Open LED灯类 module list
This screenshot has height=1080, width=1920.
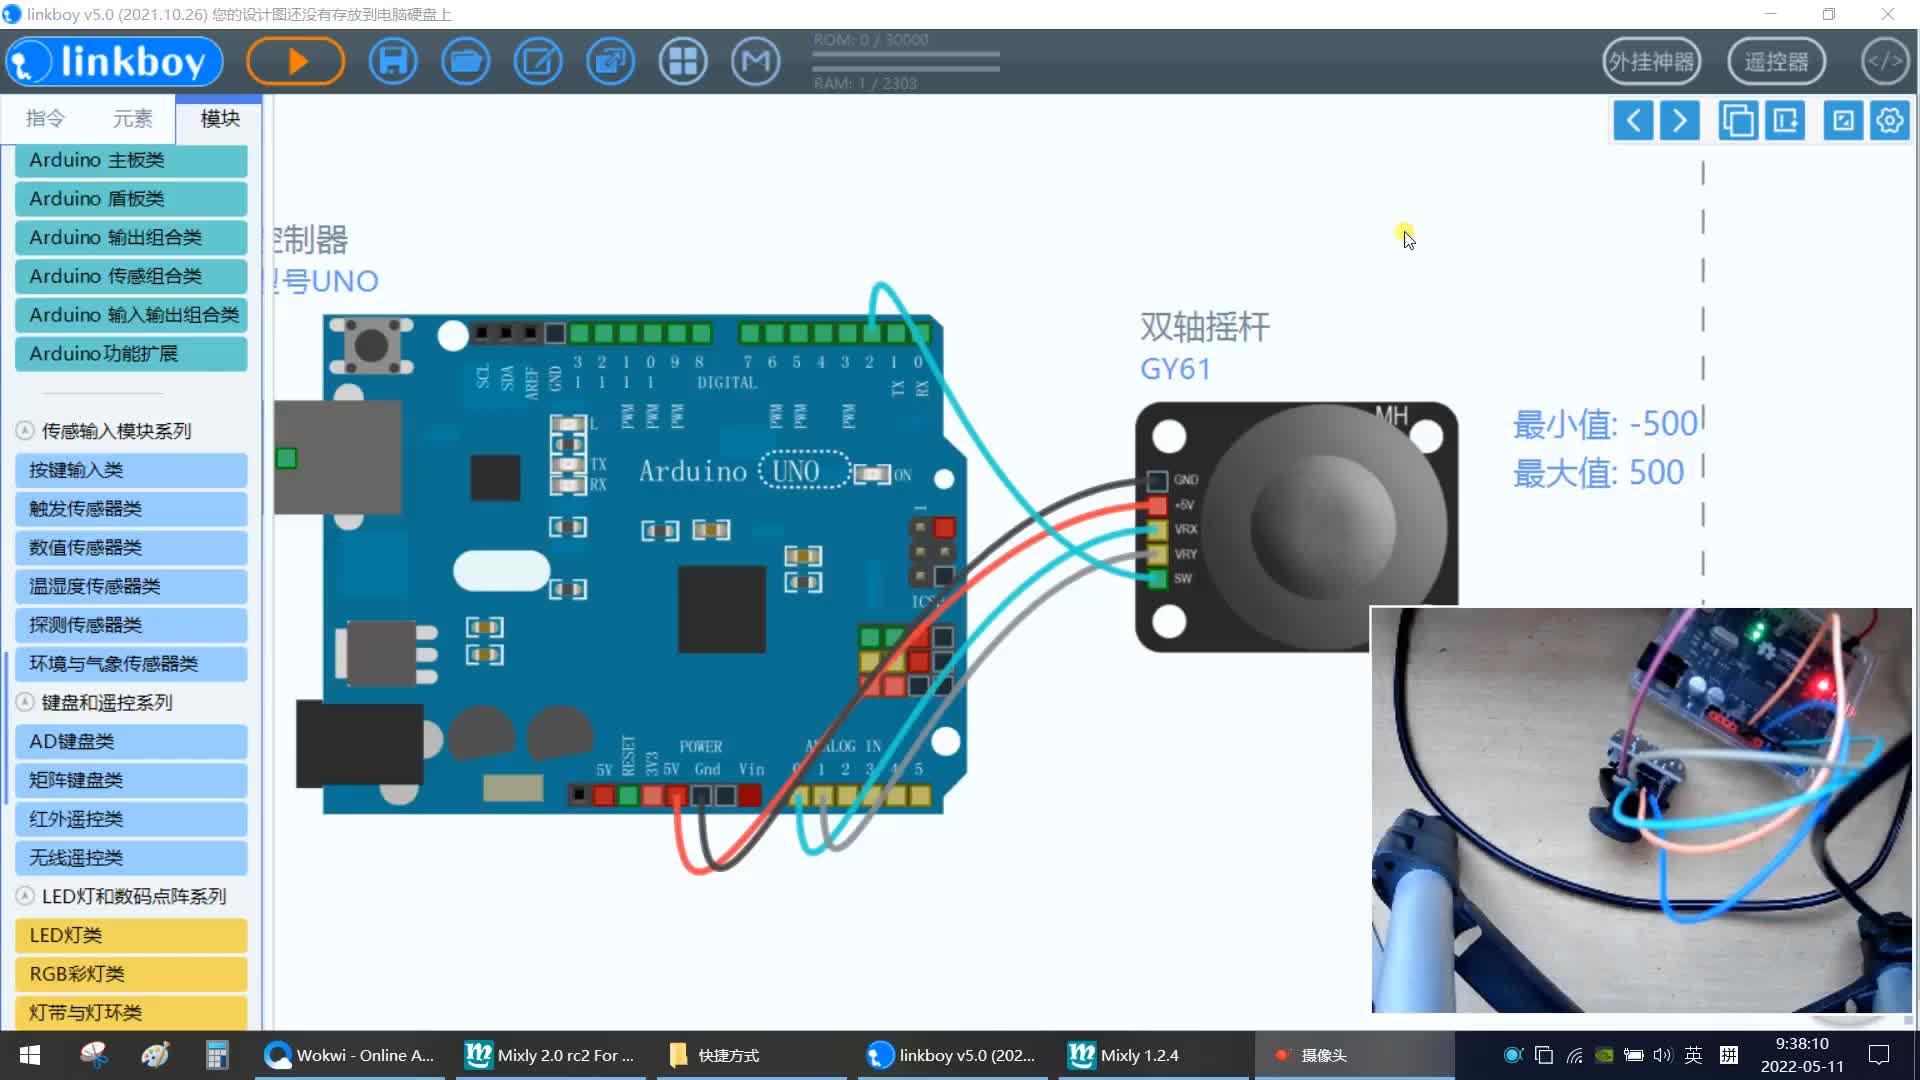click(131, 935)
